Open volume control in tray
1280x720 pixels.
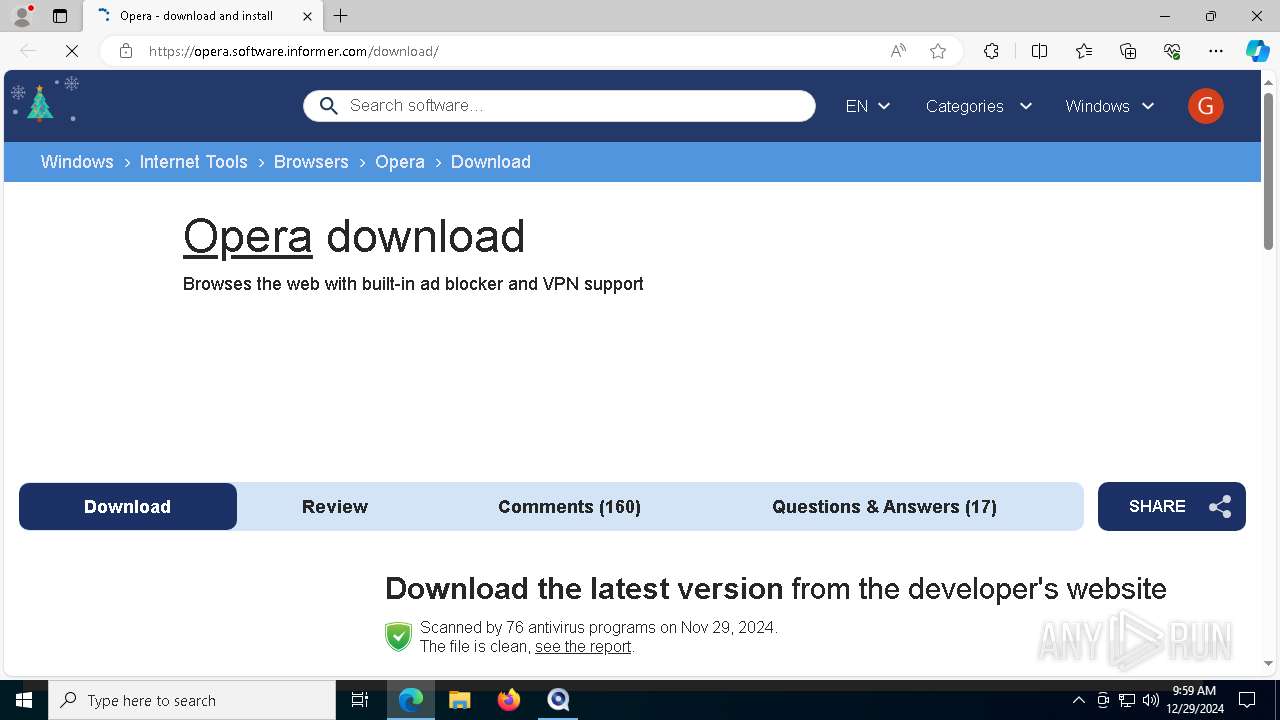click(1151, 700)
